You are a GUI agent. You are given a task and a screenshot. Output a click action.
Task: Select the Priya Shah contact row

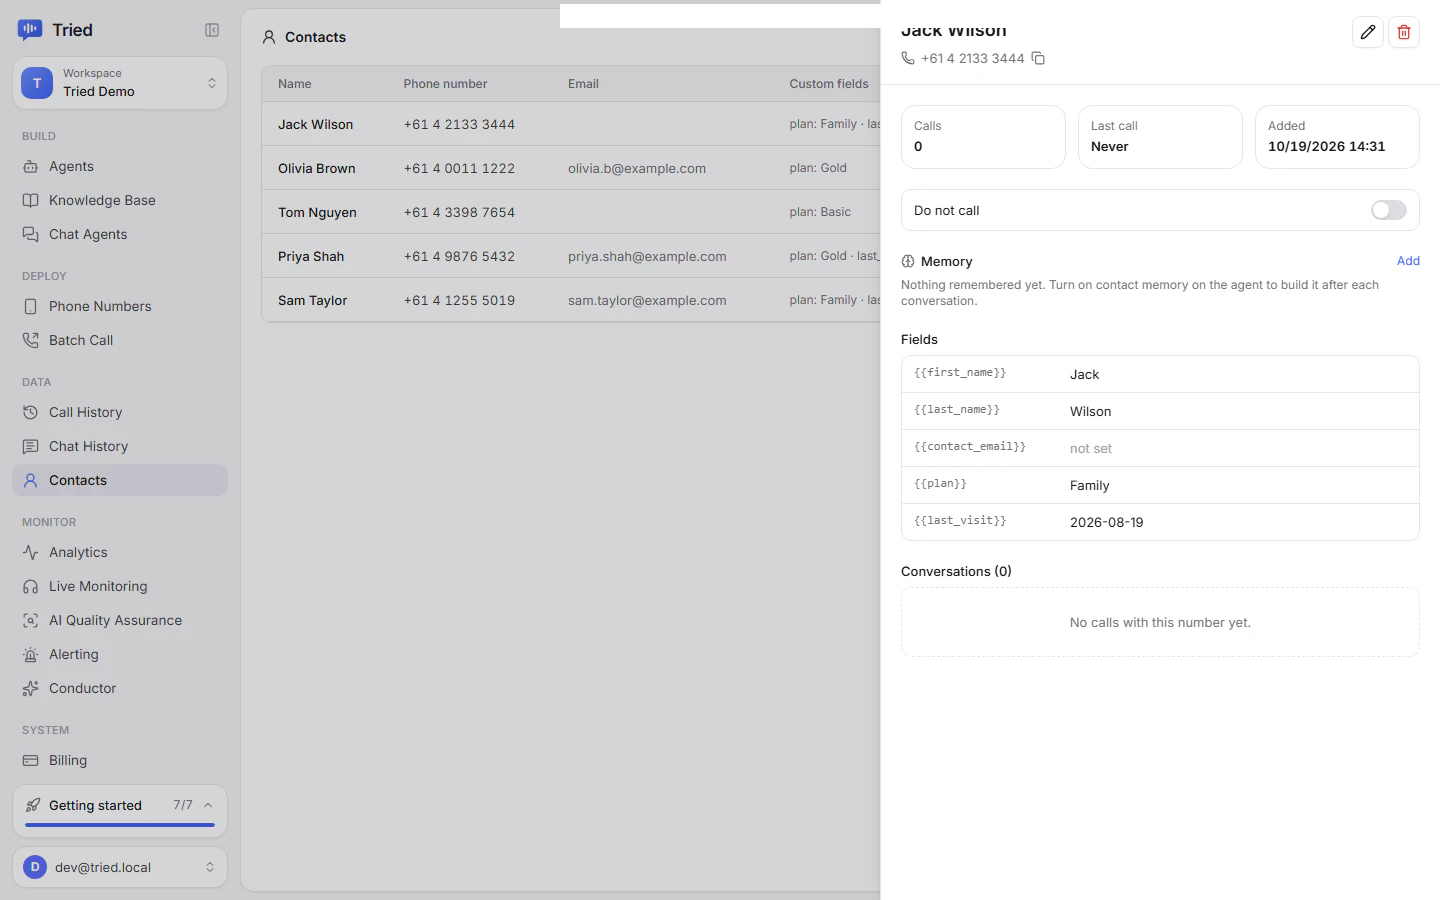[x=571, y=256]
